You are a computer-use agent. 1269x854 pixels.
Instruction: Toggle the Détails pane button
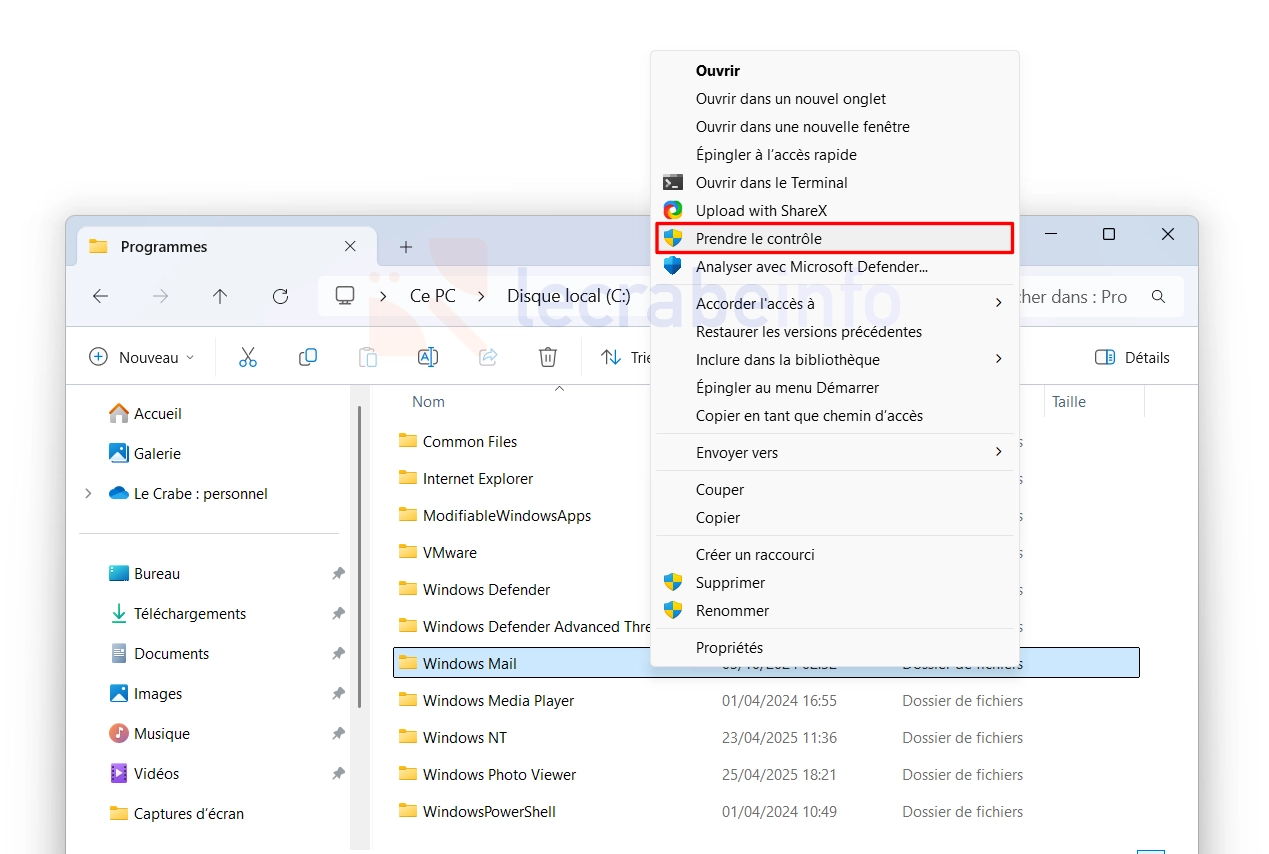coord(1132,357)
